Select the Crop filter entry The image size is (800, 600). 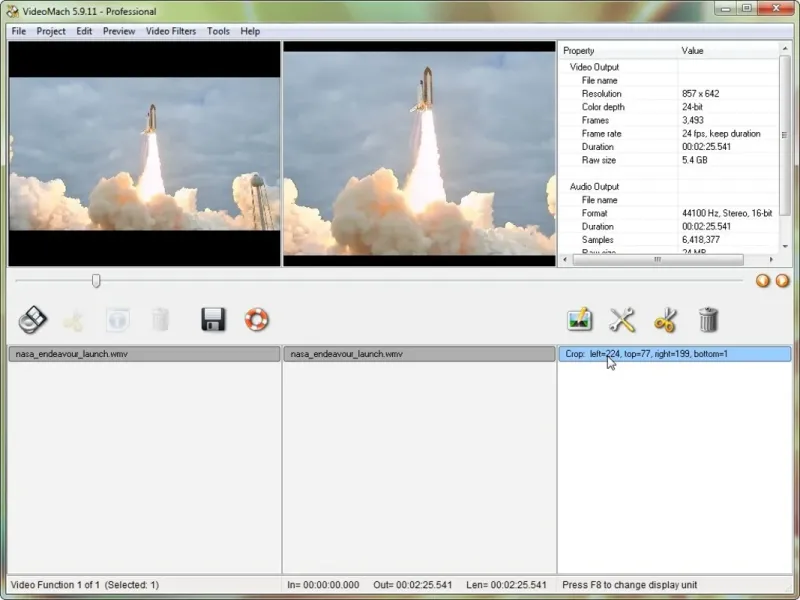click(674, 354)
